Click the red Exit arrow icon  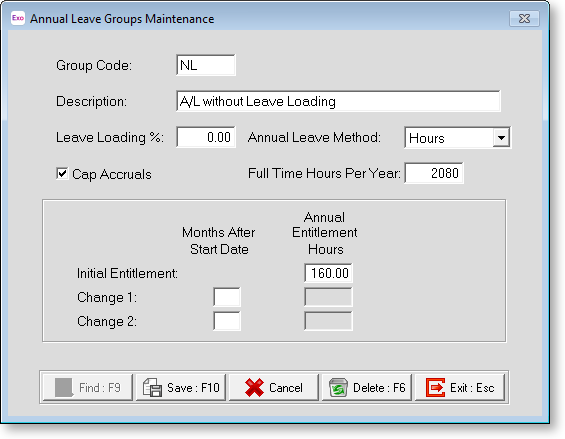point(436,388)
